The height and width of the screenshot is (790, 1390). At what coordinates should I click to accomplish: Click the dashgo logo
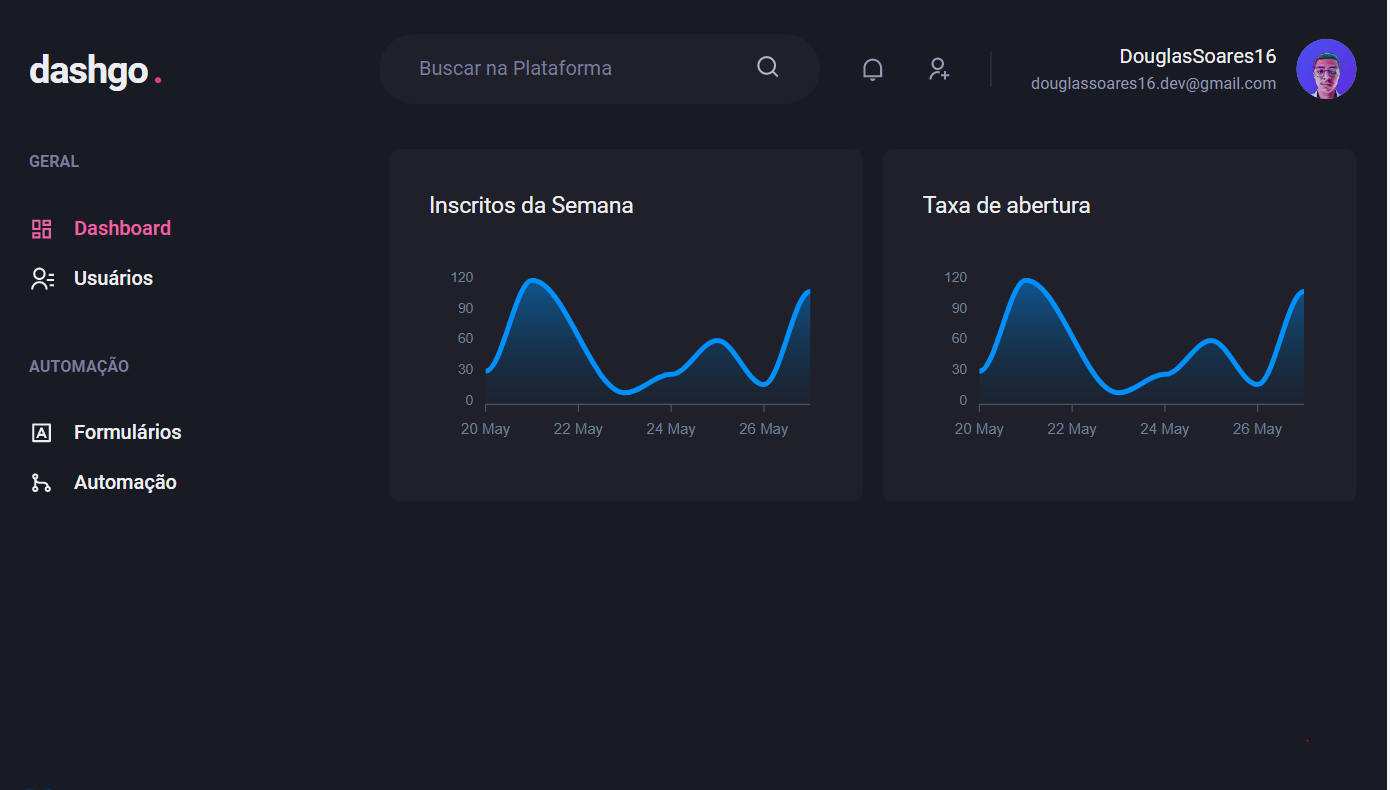point(95,70)
